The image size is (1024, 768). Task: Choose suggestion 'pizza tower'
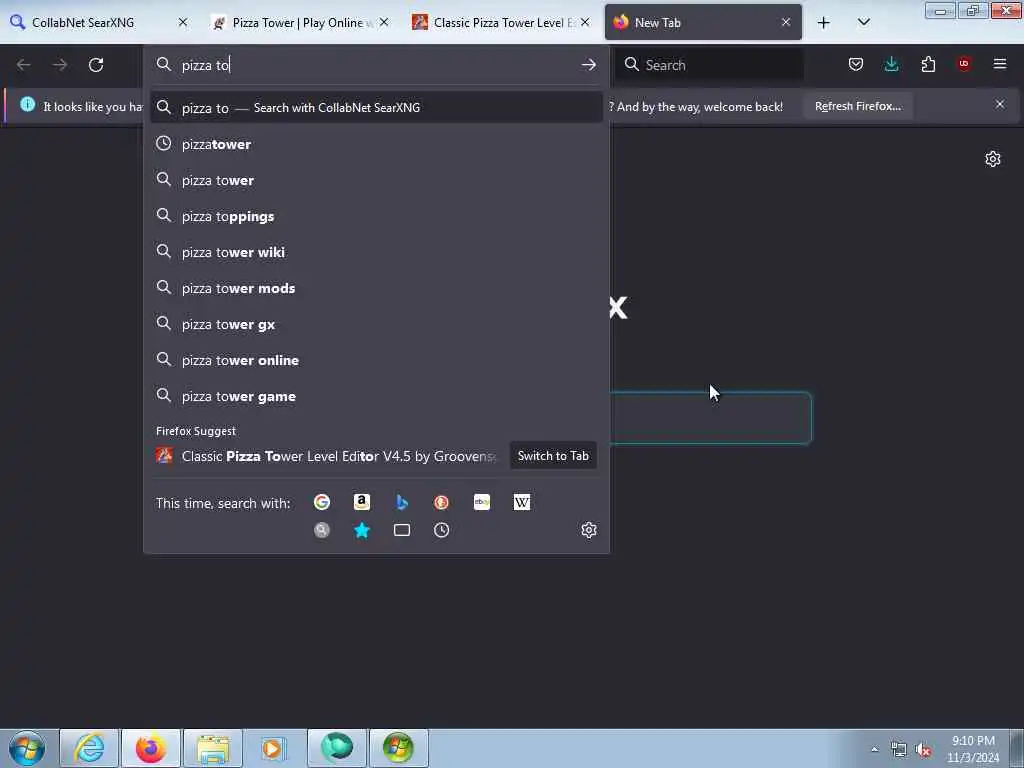(x=376, y=180)
